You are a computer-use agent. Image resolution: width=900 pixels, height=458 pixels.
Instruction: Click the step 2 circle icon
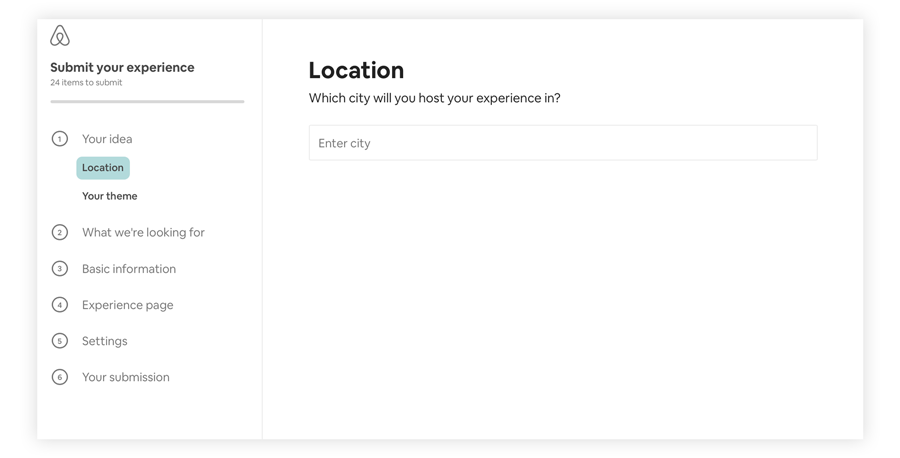[60, 232]
